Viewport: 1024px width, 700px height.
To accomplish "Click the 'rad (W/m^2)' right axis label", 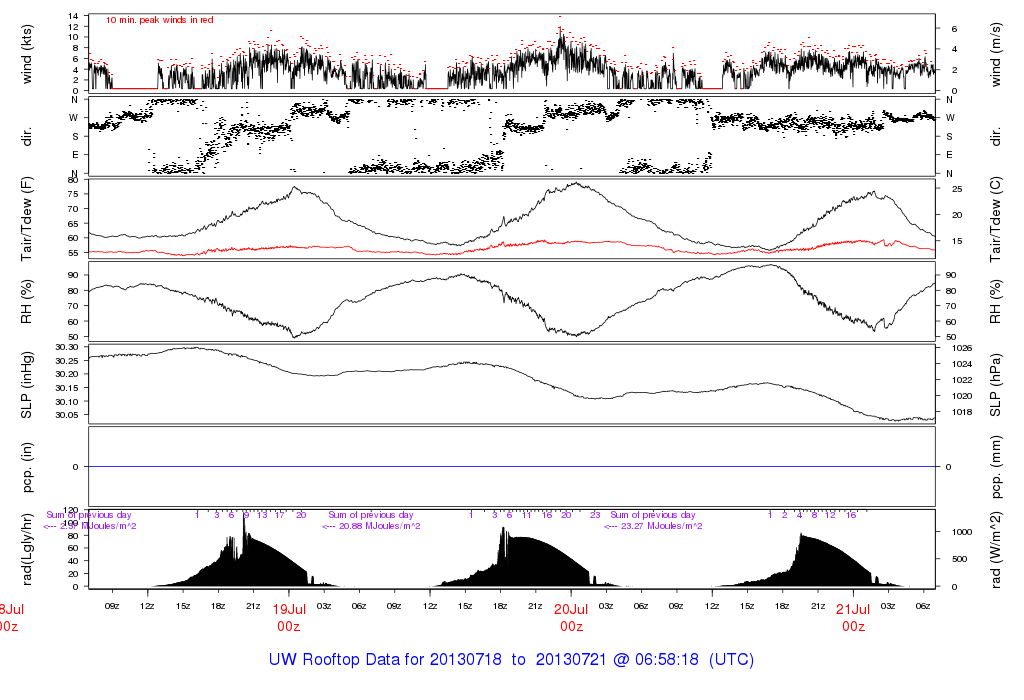I will coord(995,550).
